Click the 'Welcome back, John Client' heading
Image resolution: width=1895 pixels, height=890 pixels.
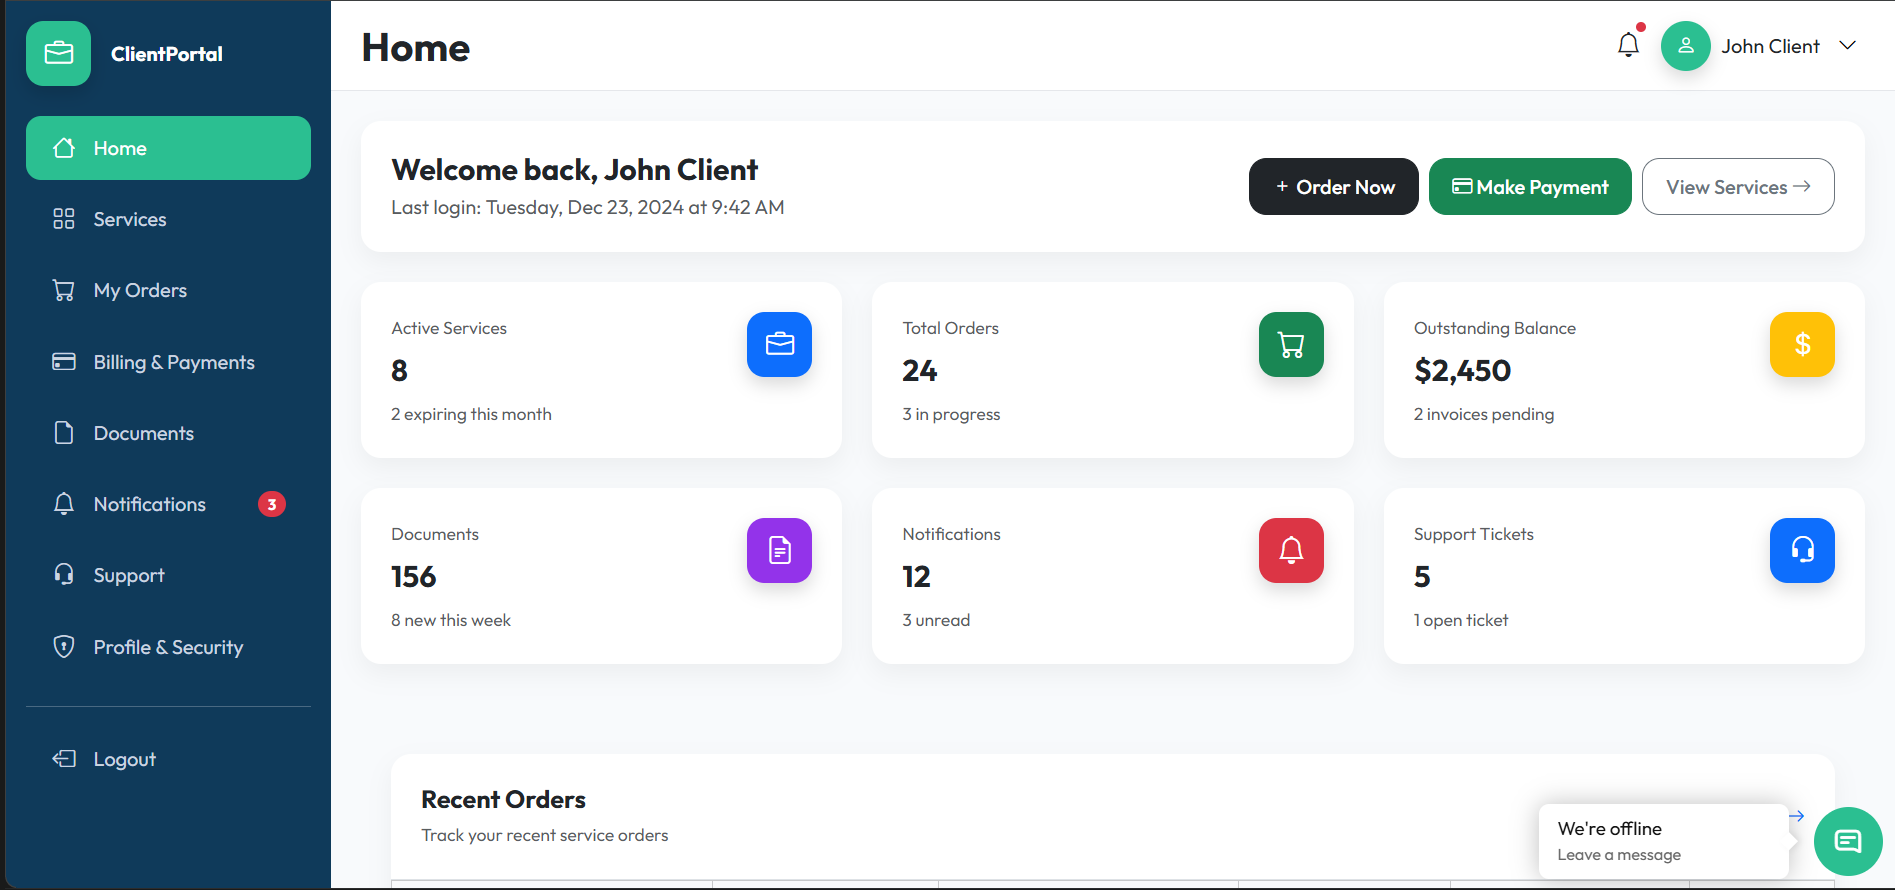575,170
